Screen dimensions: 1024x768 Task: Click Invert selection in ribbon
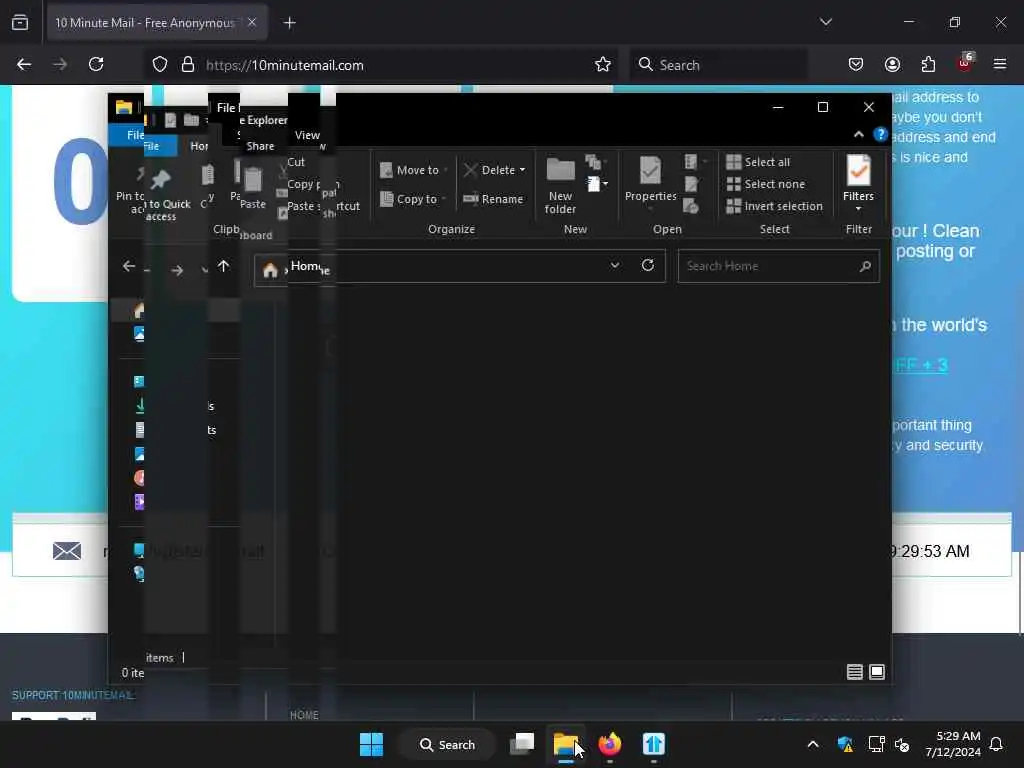click(x=775, y=206)
